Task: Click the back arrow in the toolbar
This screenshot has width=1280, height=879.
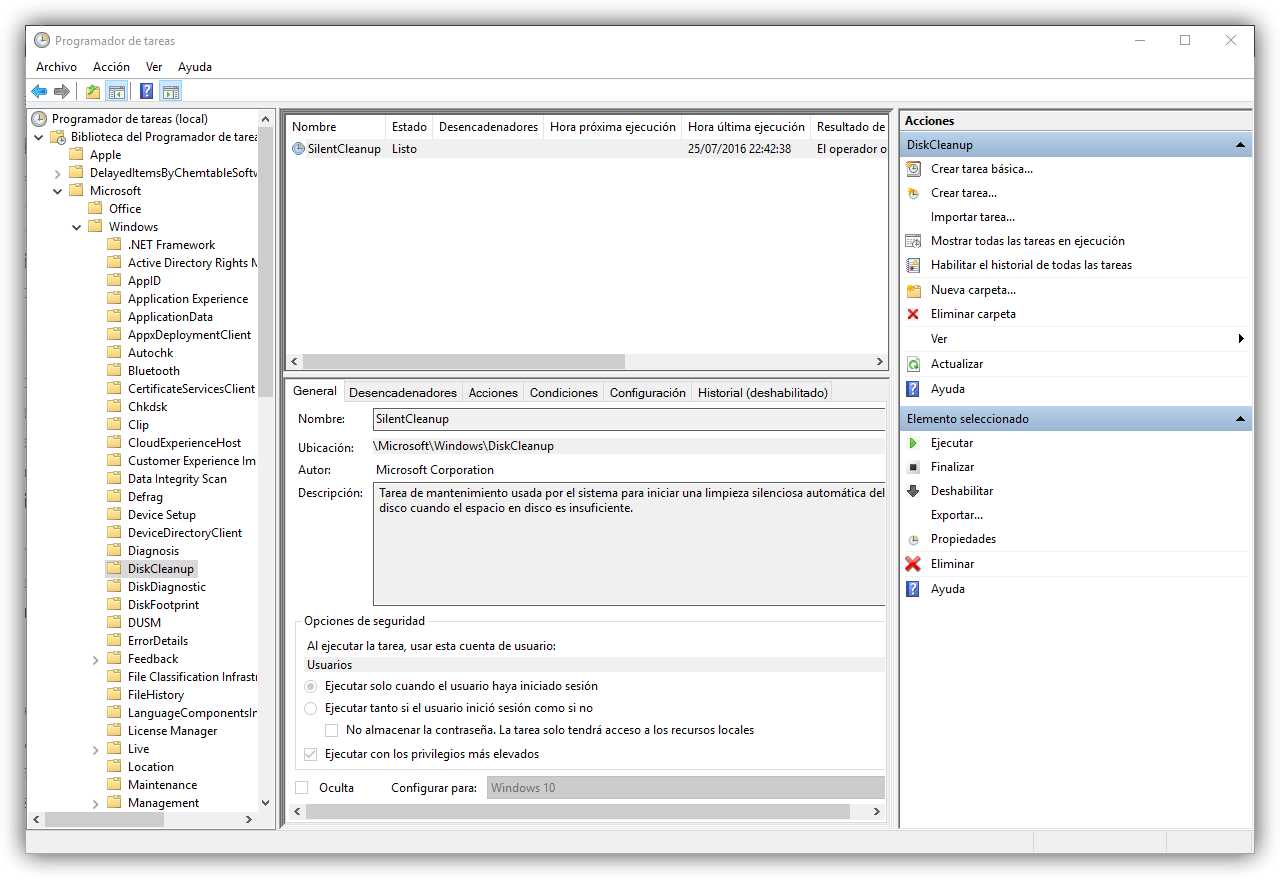Action: coord(39,92)
